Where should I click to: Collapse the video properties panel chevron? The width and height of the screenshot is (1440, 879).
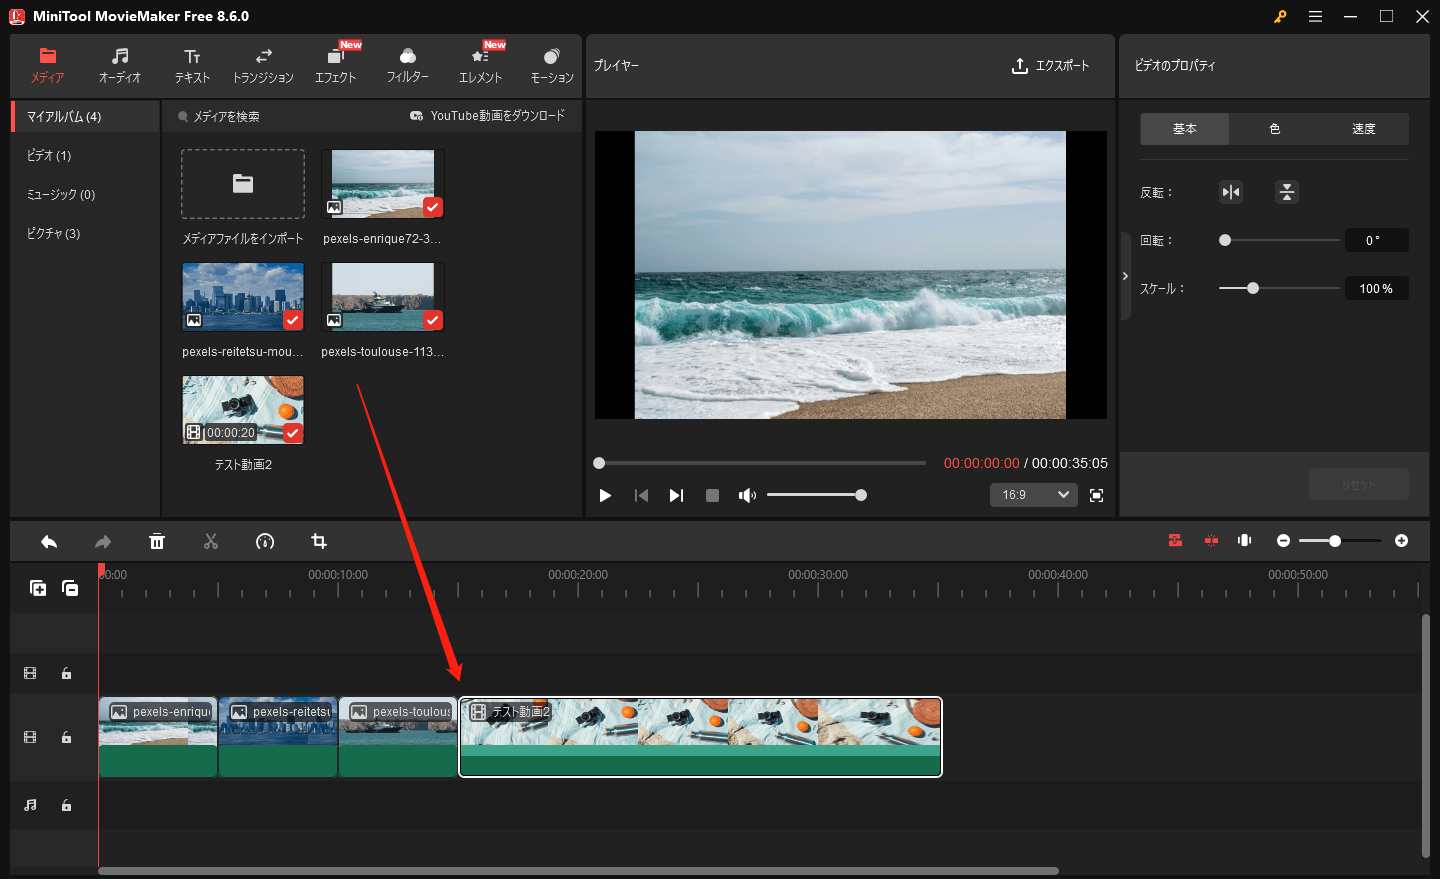coord(1124,276)
